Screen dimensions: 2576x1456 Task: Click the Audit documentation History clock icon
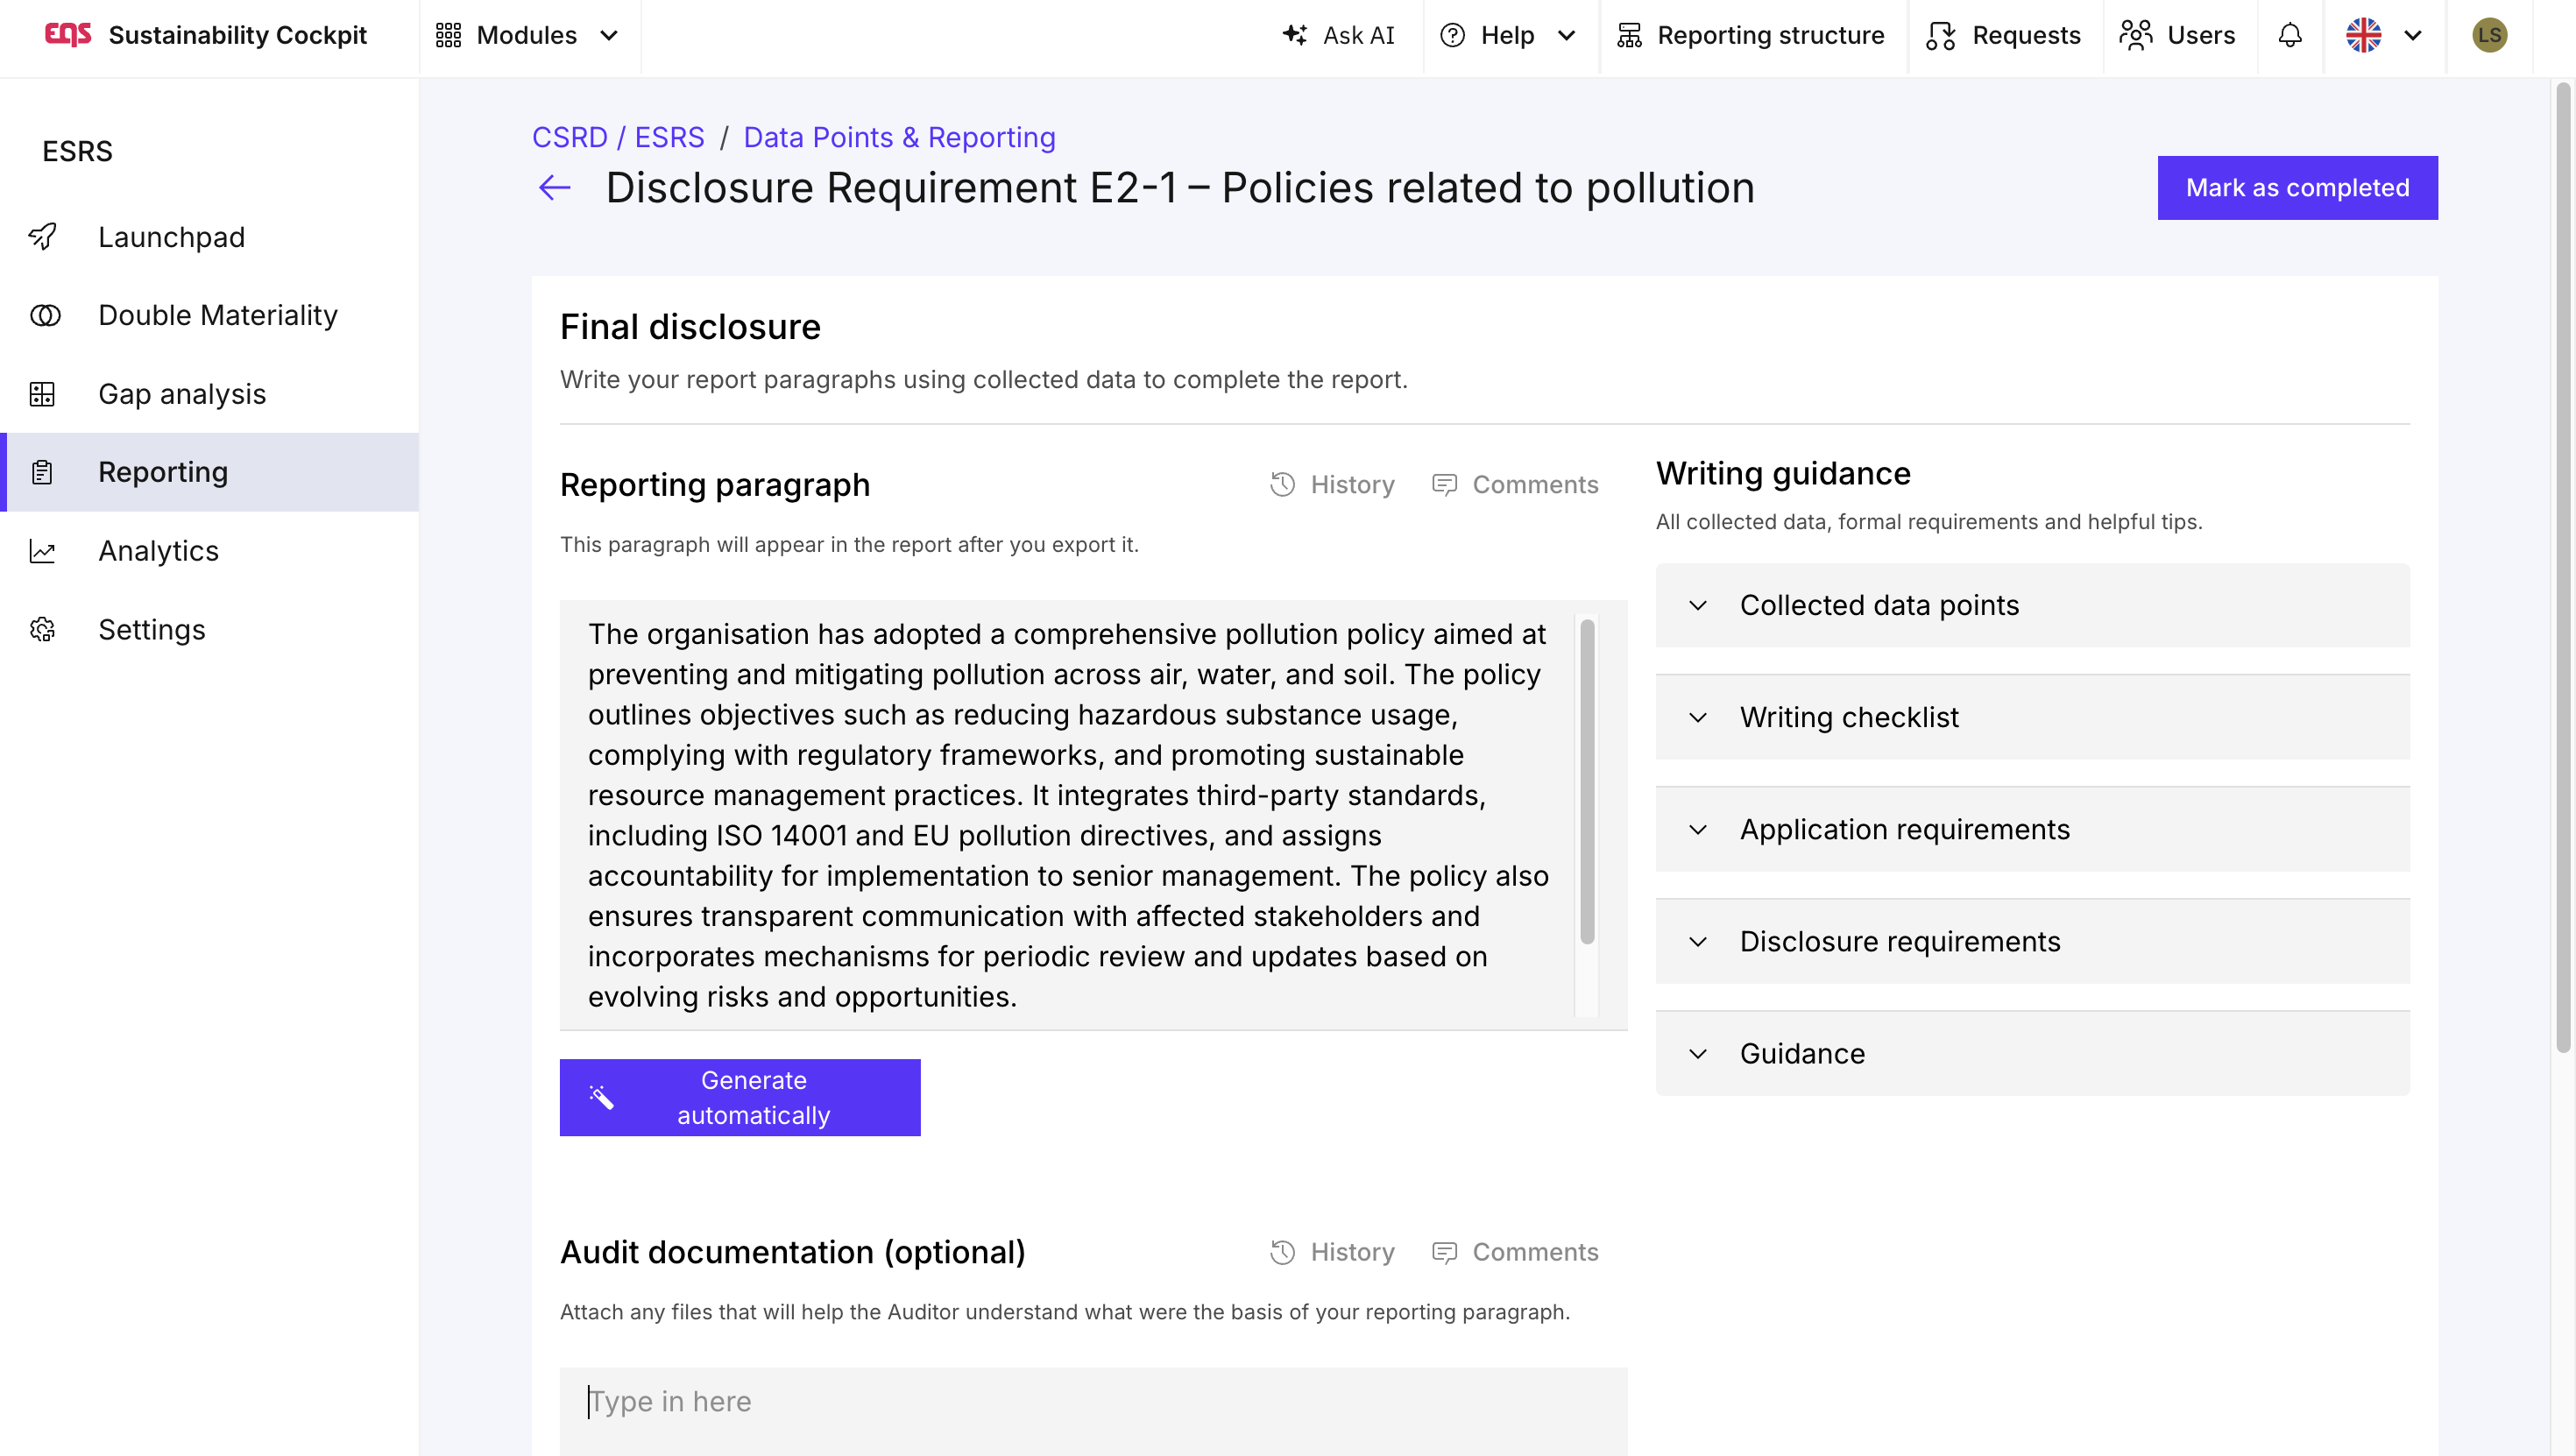pyautogui.click(x=1282, y=1252)
